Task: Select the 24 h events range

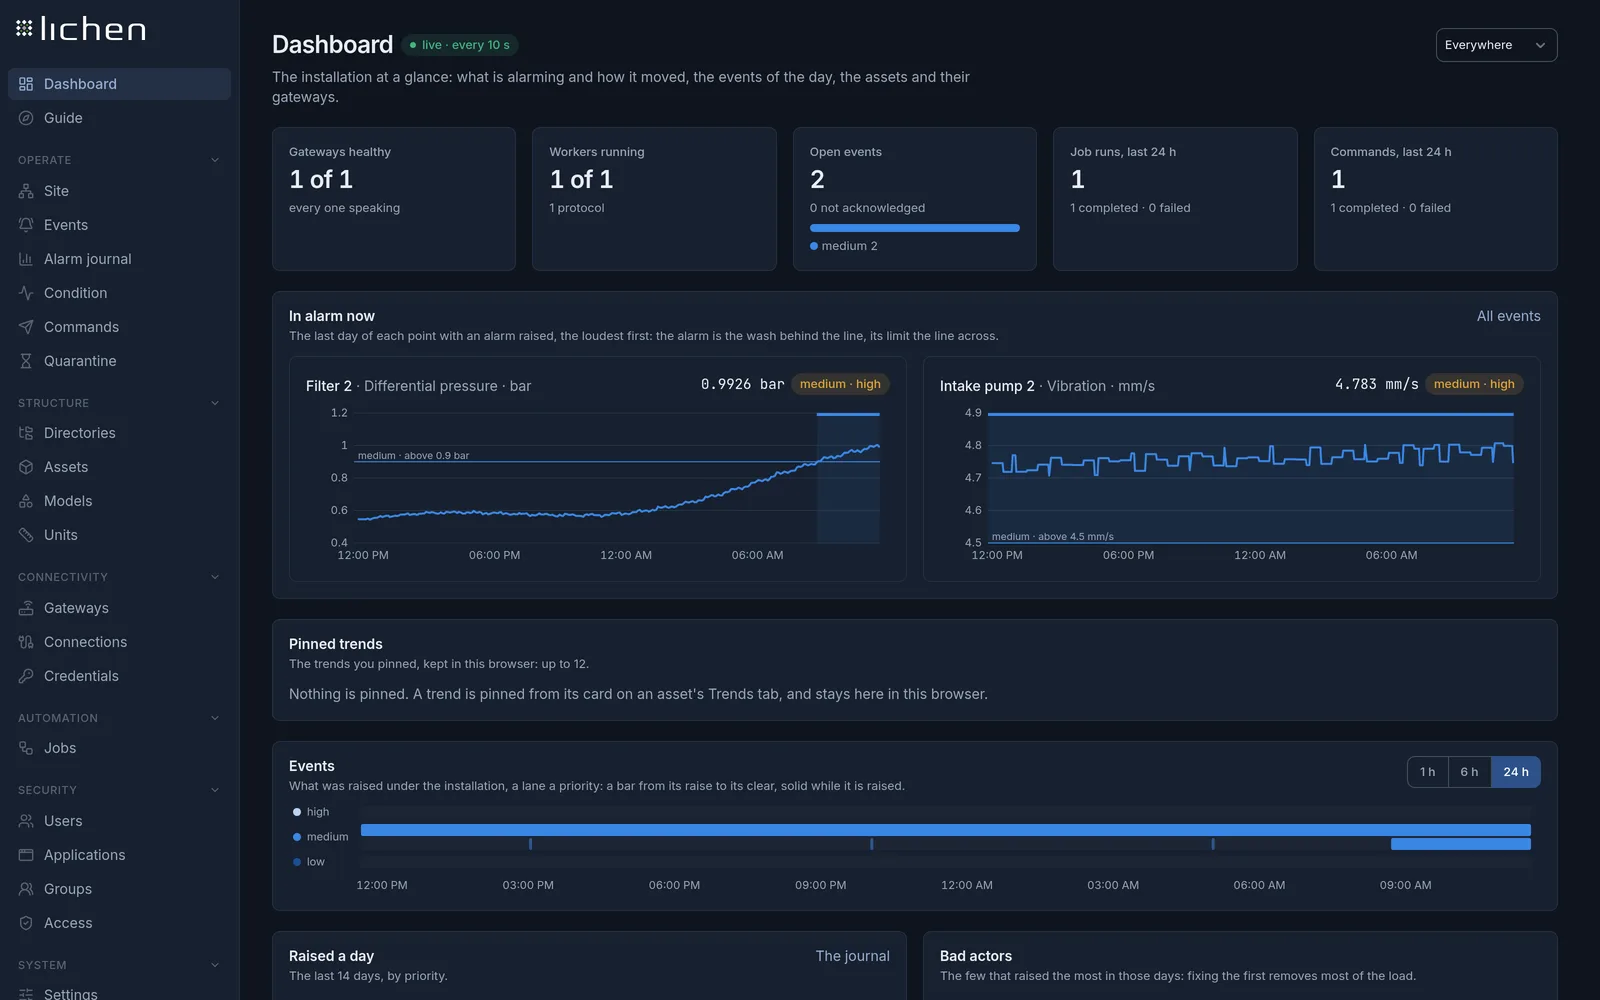Action: click(x=1516, y=772)
